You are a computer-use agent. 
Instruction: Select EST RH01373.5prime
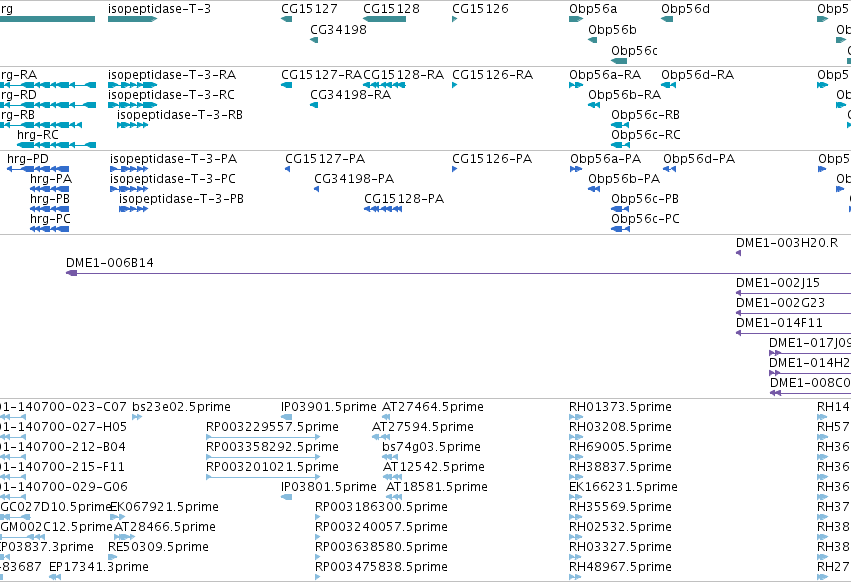pos(620,407)
